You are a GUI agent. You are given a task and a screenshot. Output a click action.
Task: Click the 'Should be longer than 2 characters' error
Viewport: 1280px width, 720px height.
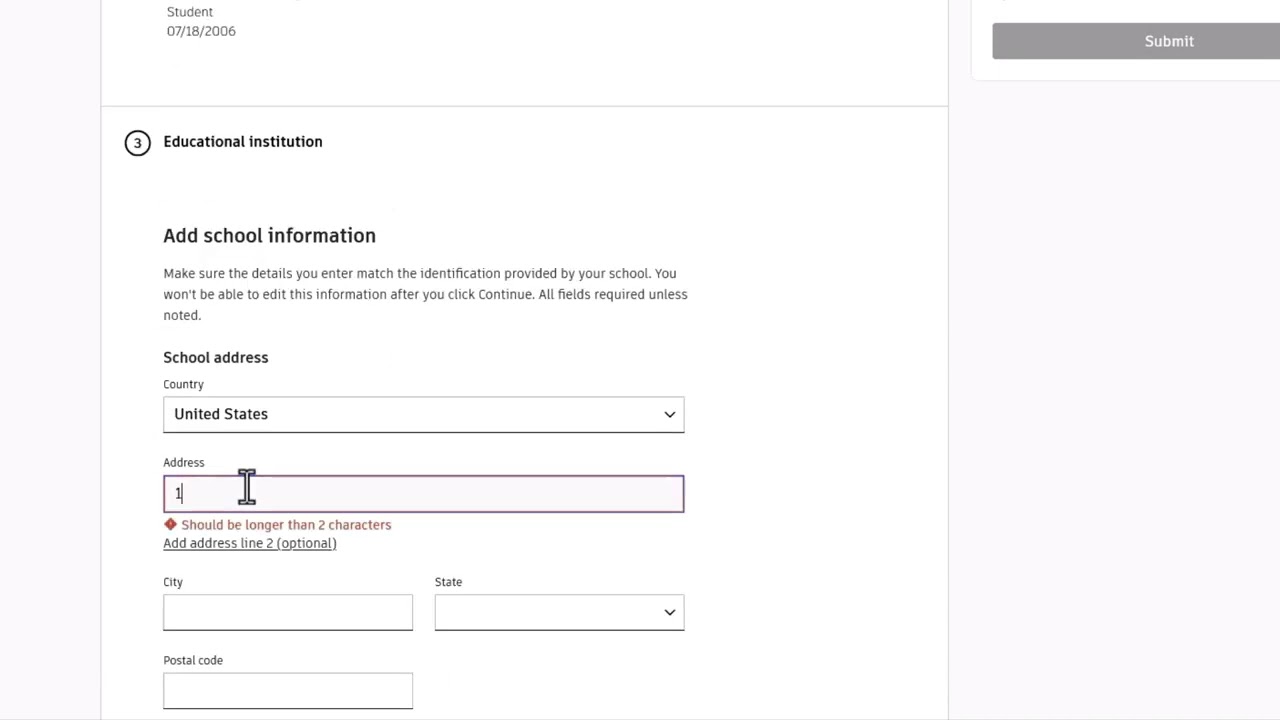point(286,524)
